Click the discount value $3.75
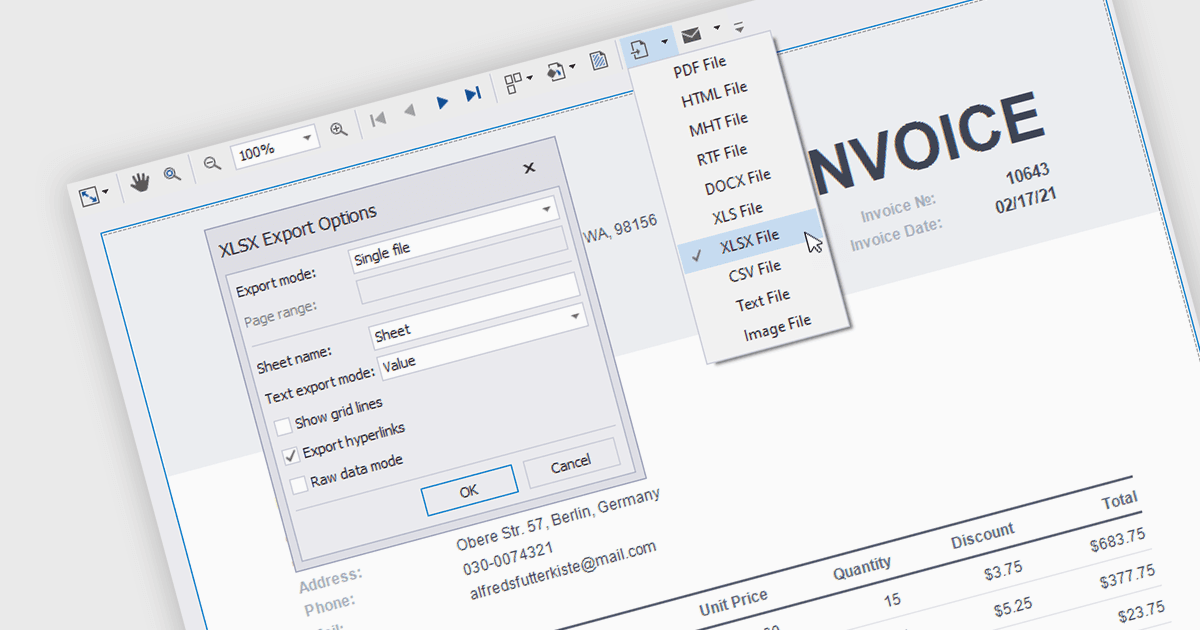Screen dimensions: 1200x630 tap(1003, 570)
